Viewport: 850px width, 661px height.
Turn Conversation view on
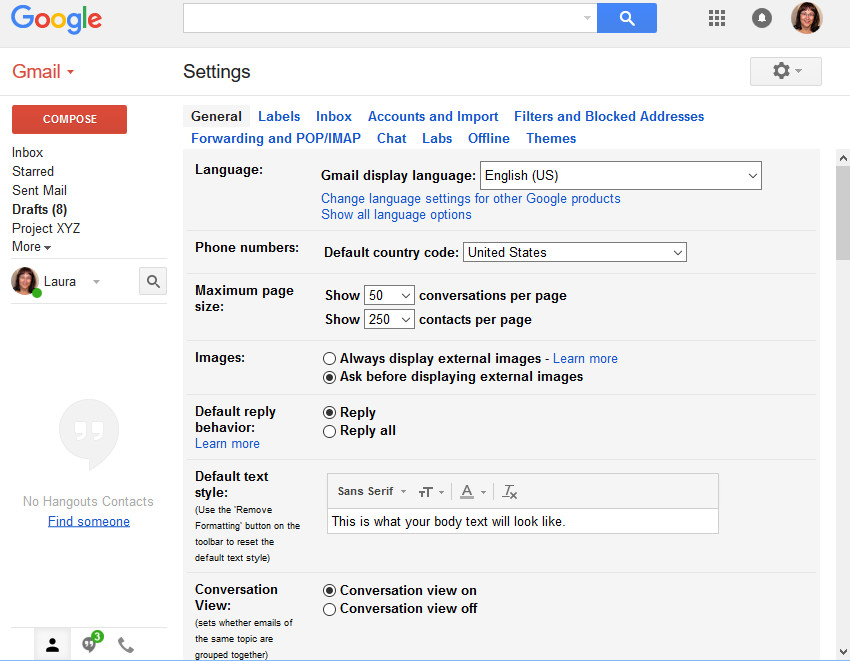pos(329,591)
